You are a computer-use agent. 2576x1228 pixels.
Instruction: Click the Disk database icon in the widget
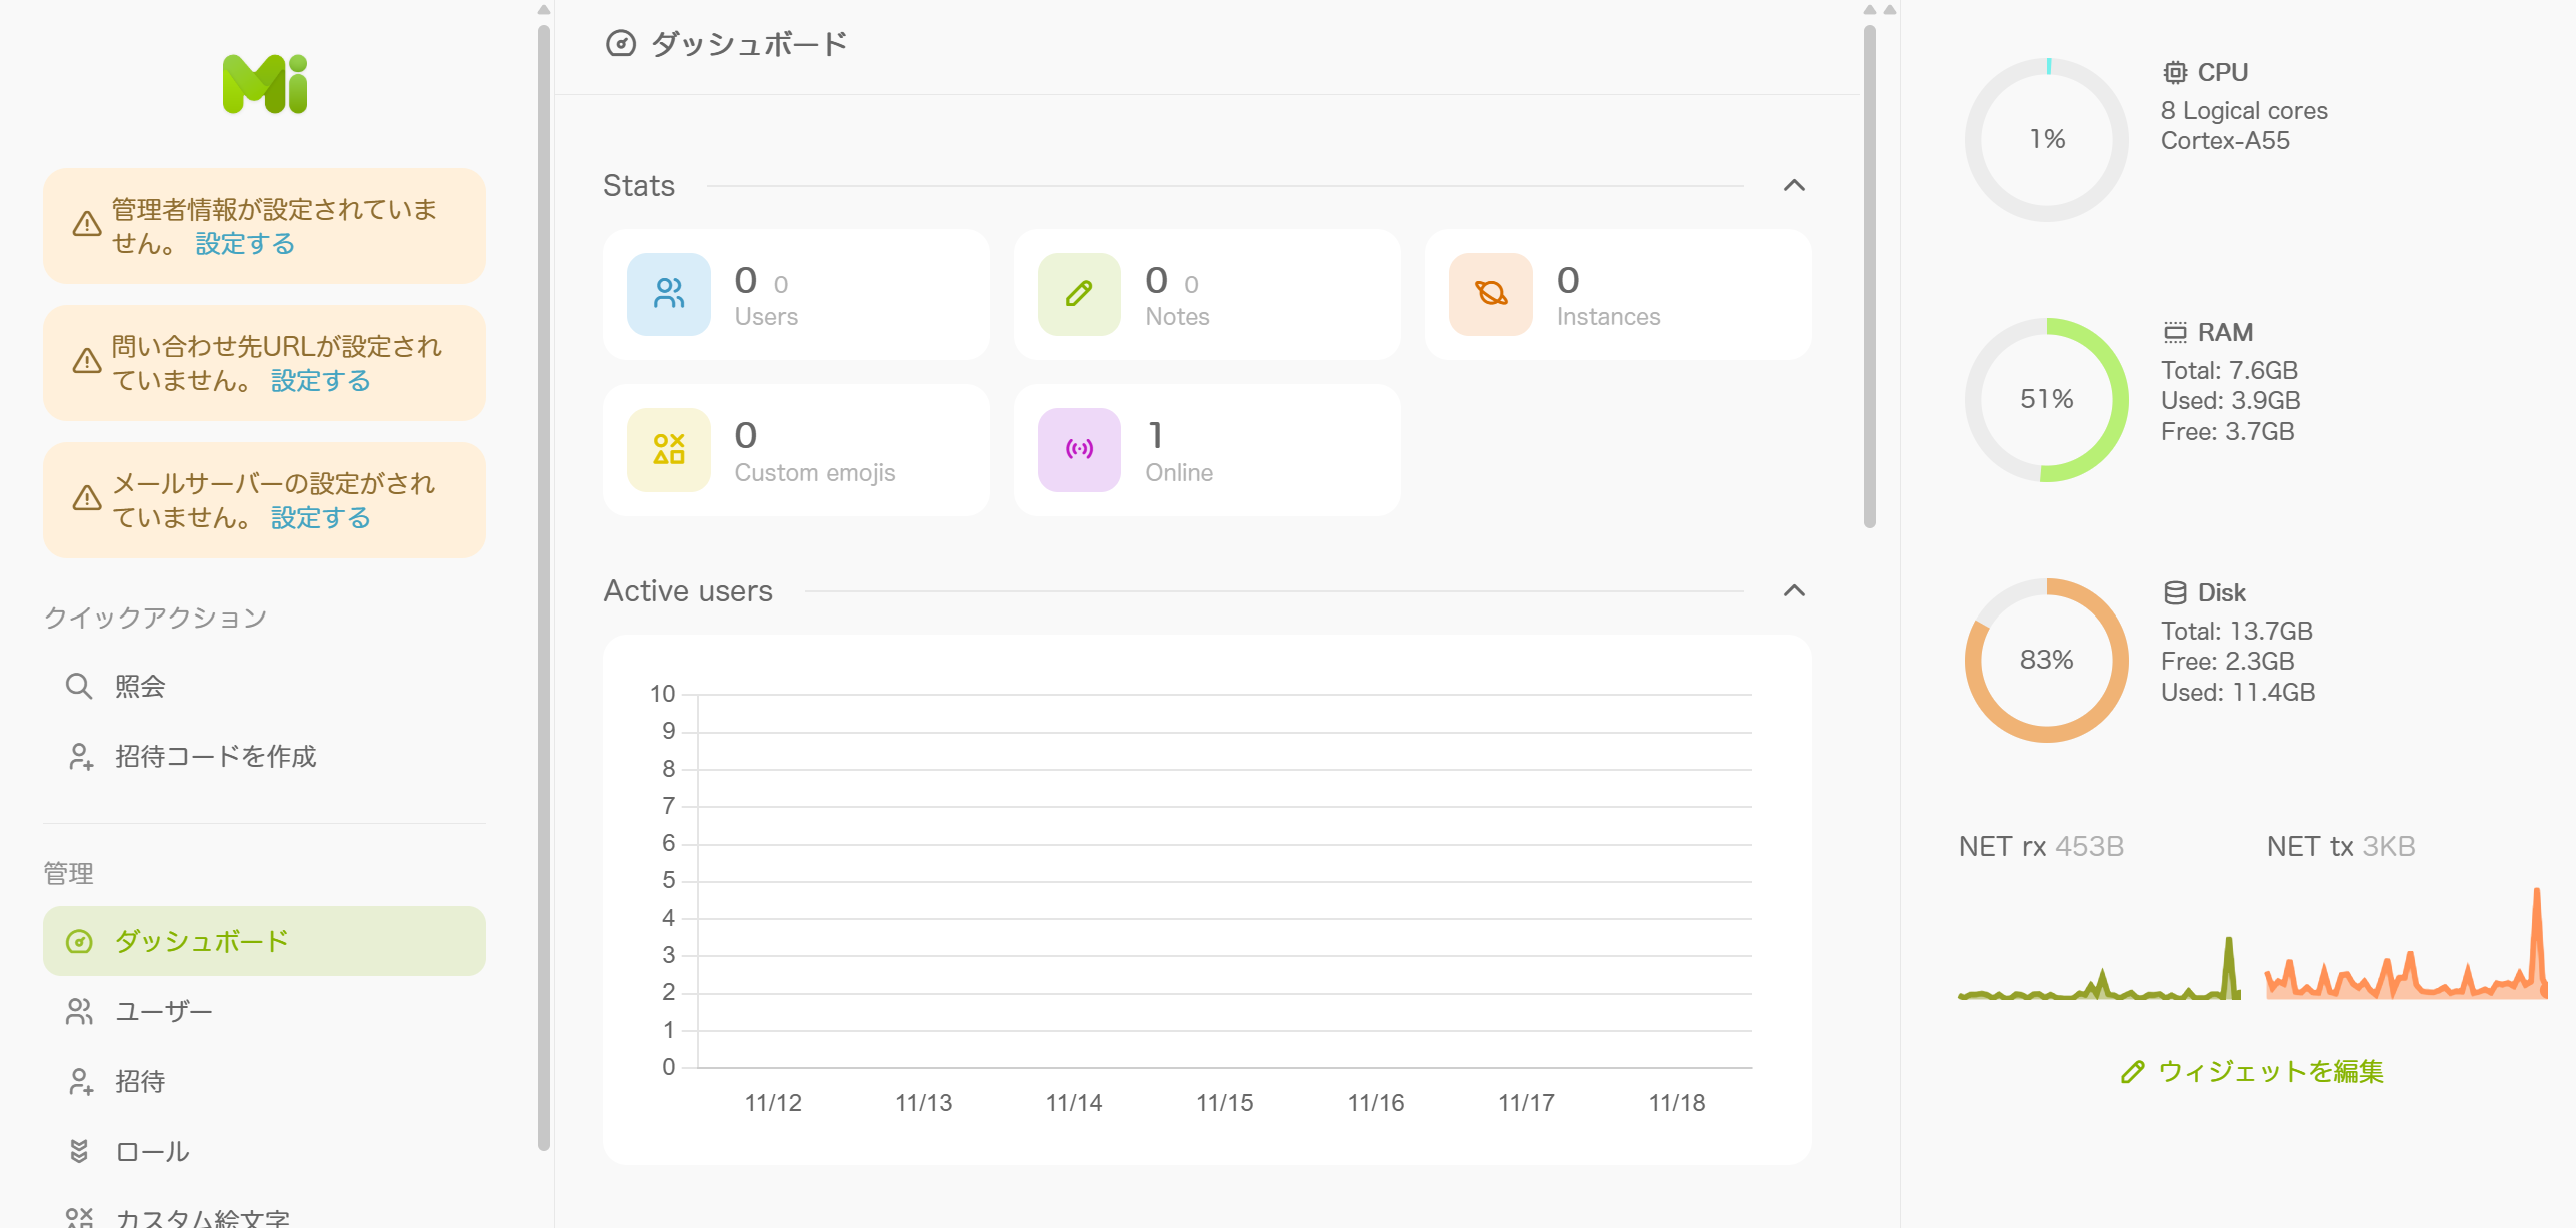click(2175, 593)
